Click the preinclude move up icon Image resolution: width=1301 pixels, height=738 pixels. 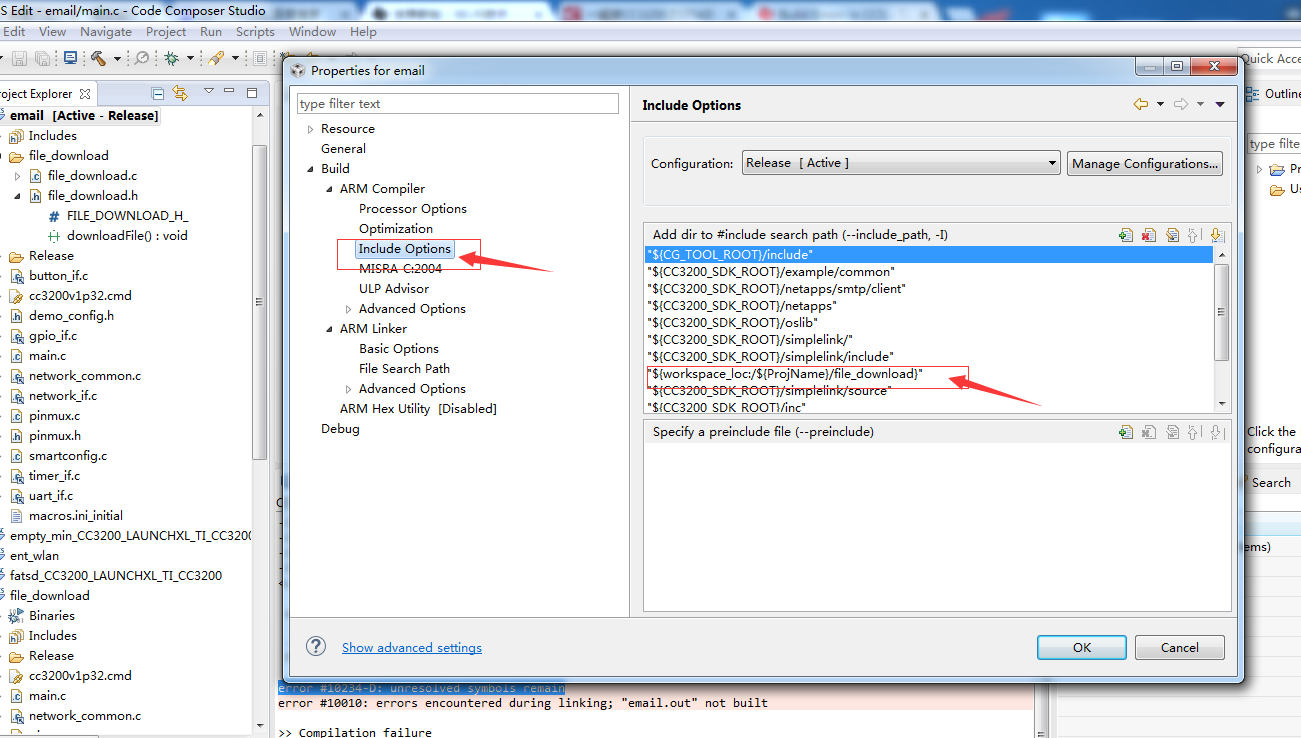coord(1194,432)
